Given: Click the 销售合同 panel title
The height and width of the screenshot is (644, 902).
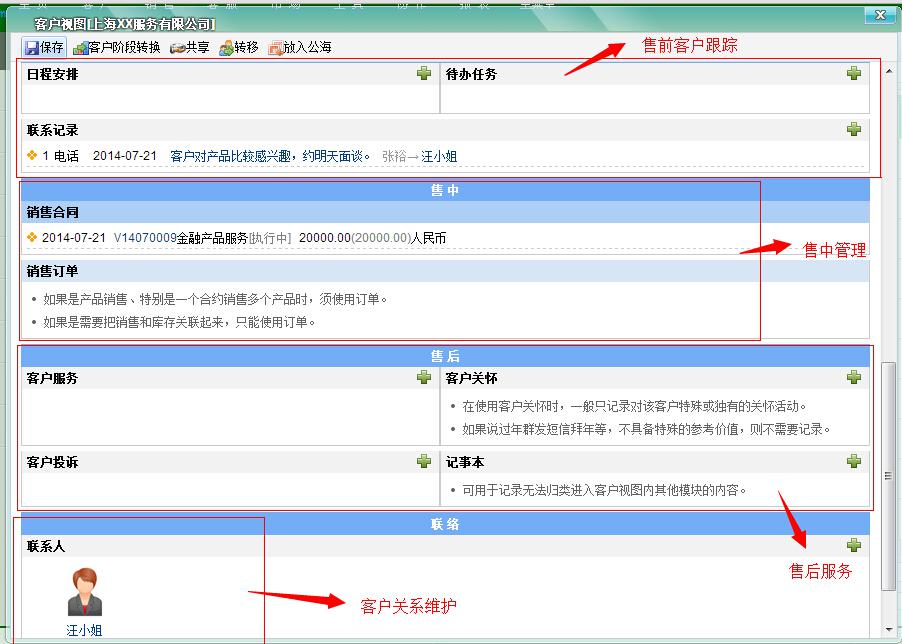Looking at the screenshot, I should pyautogui.click(x=52, y=212).
